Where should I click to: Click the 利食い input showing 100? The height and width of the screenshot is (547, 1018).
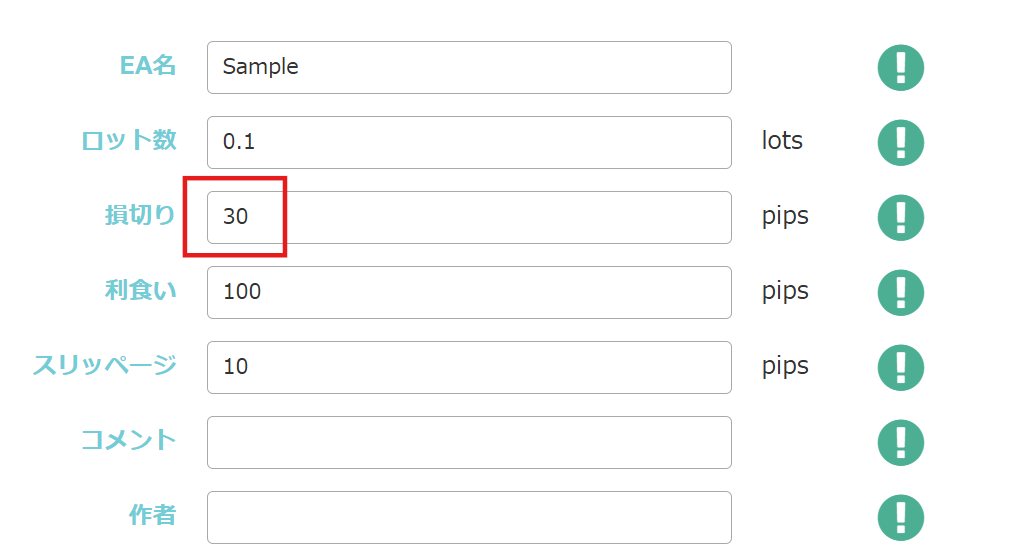click(469, 292)
